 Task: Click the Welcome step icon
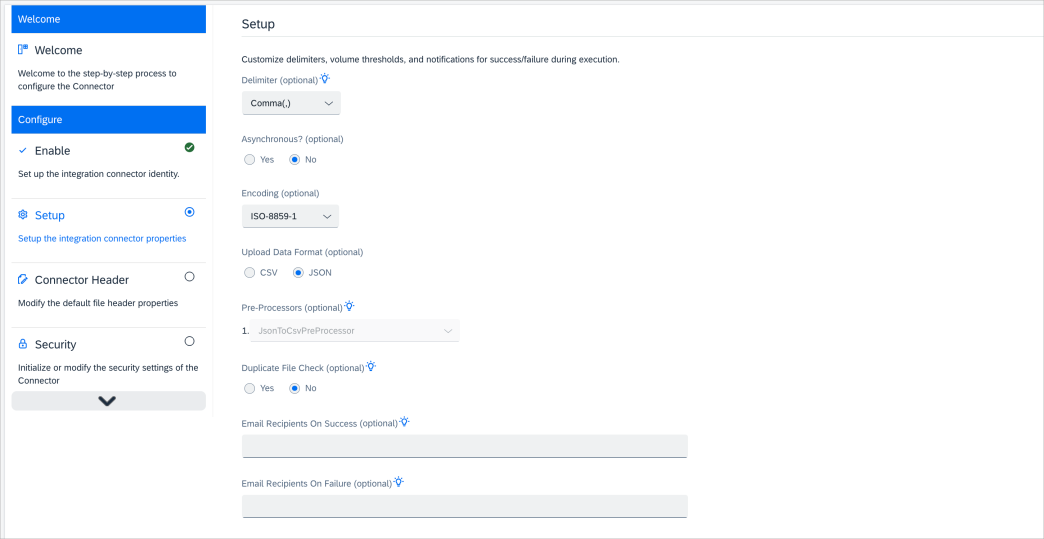(x=23, y=49)
